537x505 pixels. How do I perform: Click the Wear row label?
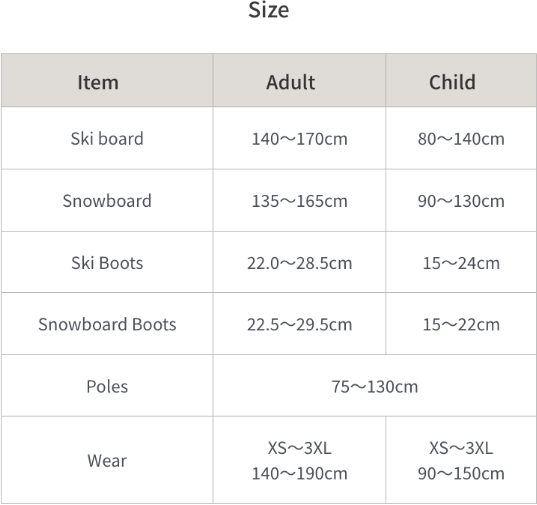(x=107, y=460)
